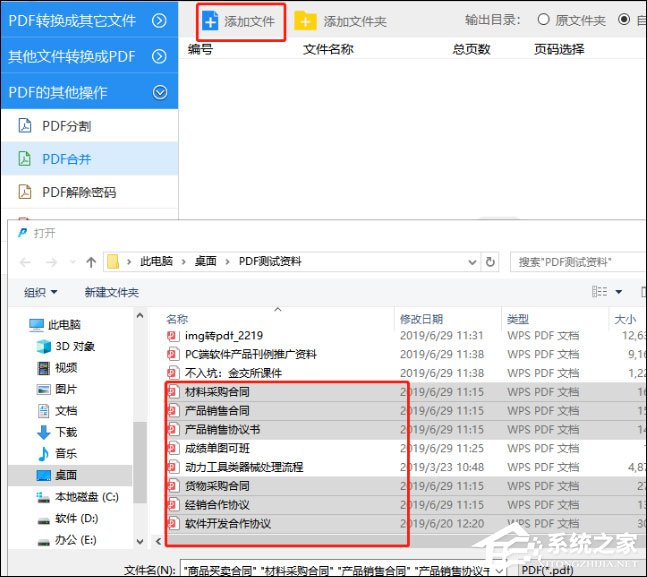
Task: Sort files by 名称 column header
Action: [177, 319]
